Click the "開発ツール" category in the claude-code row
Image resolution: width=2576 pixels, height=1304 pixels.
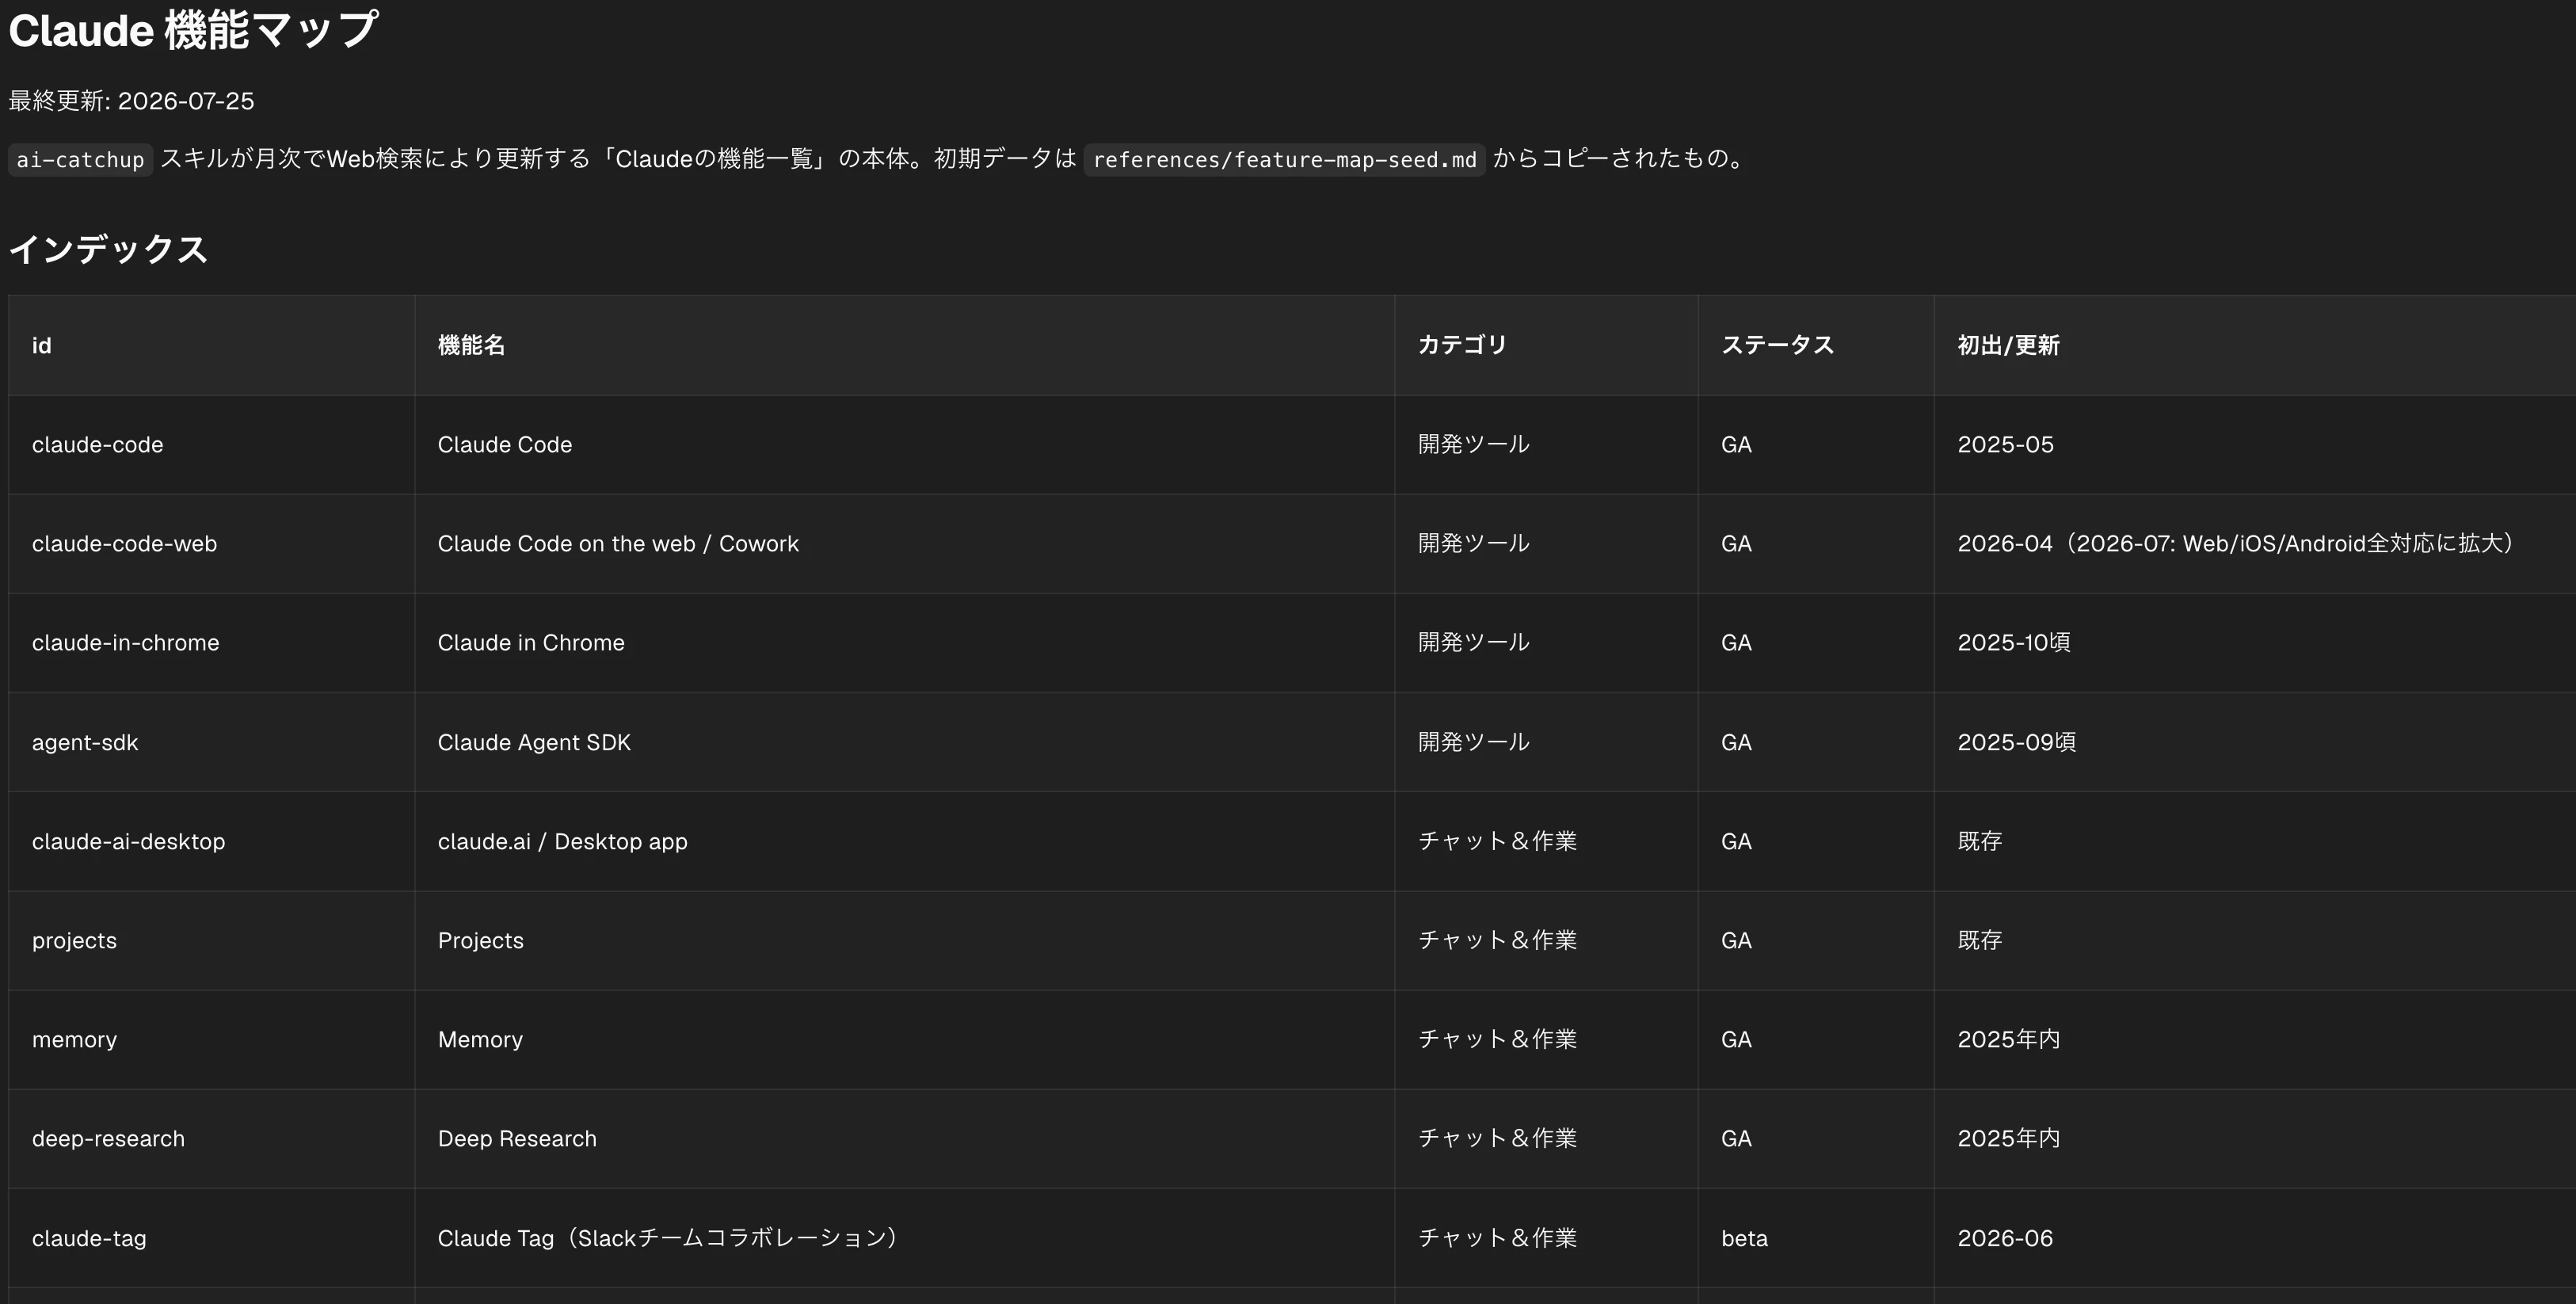(1474, 444)
